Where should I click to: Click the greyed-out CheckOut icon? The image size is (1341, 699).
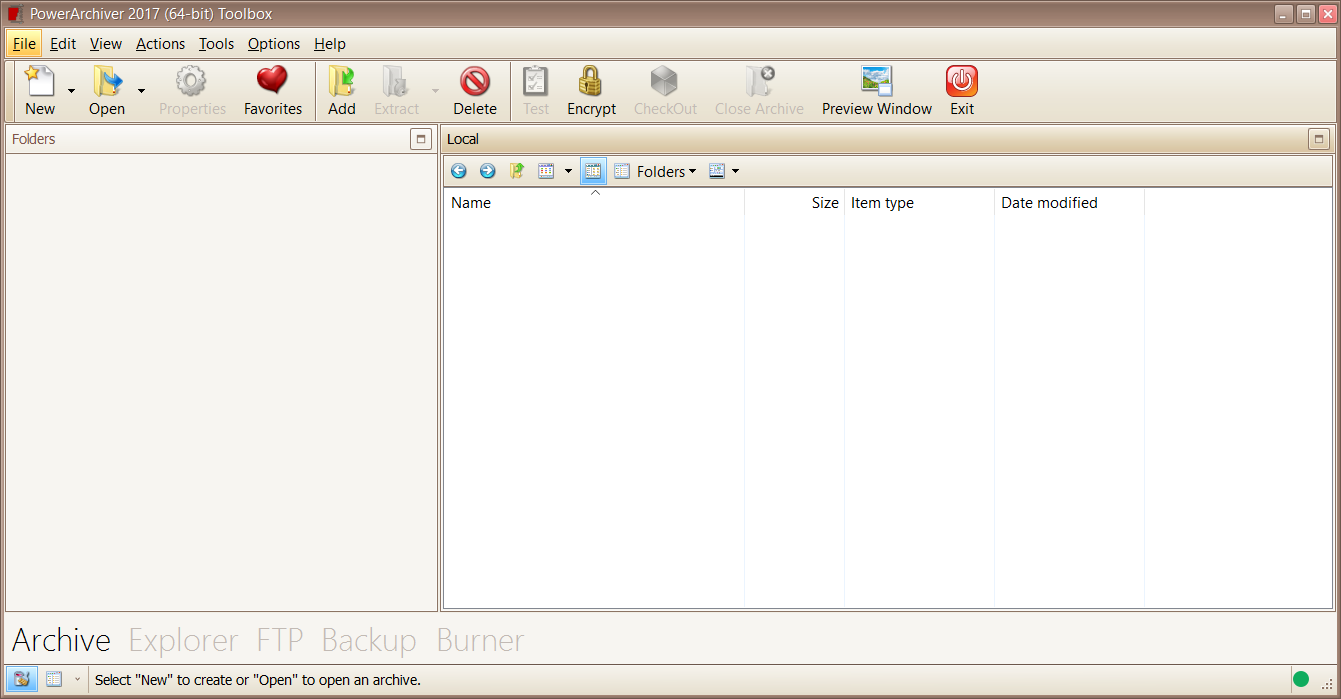click(665, 81)
